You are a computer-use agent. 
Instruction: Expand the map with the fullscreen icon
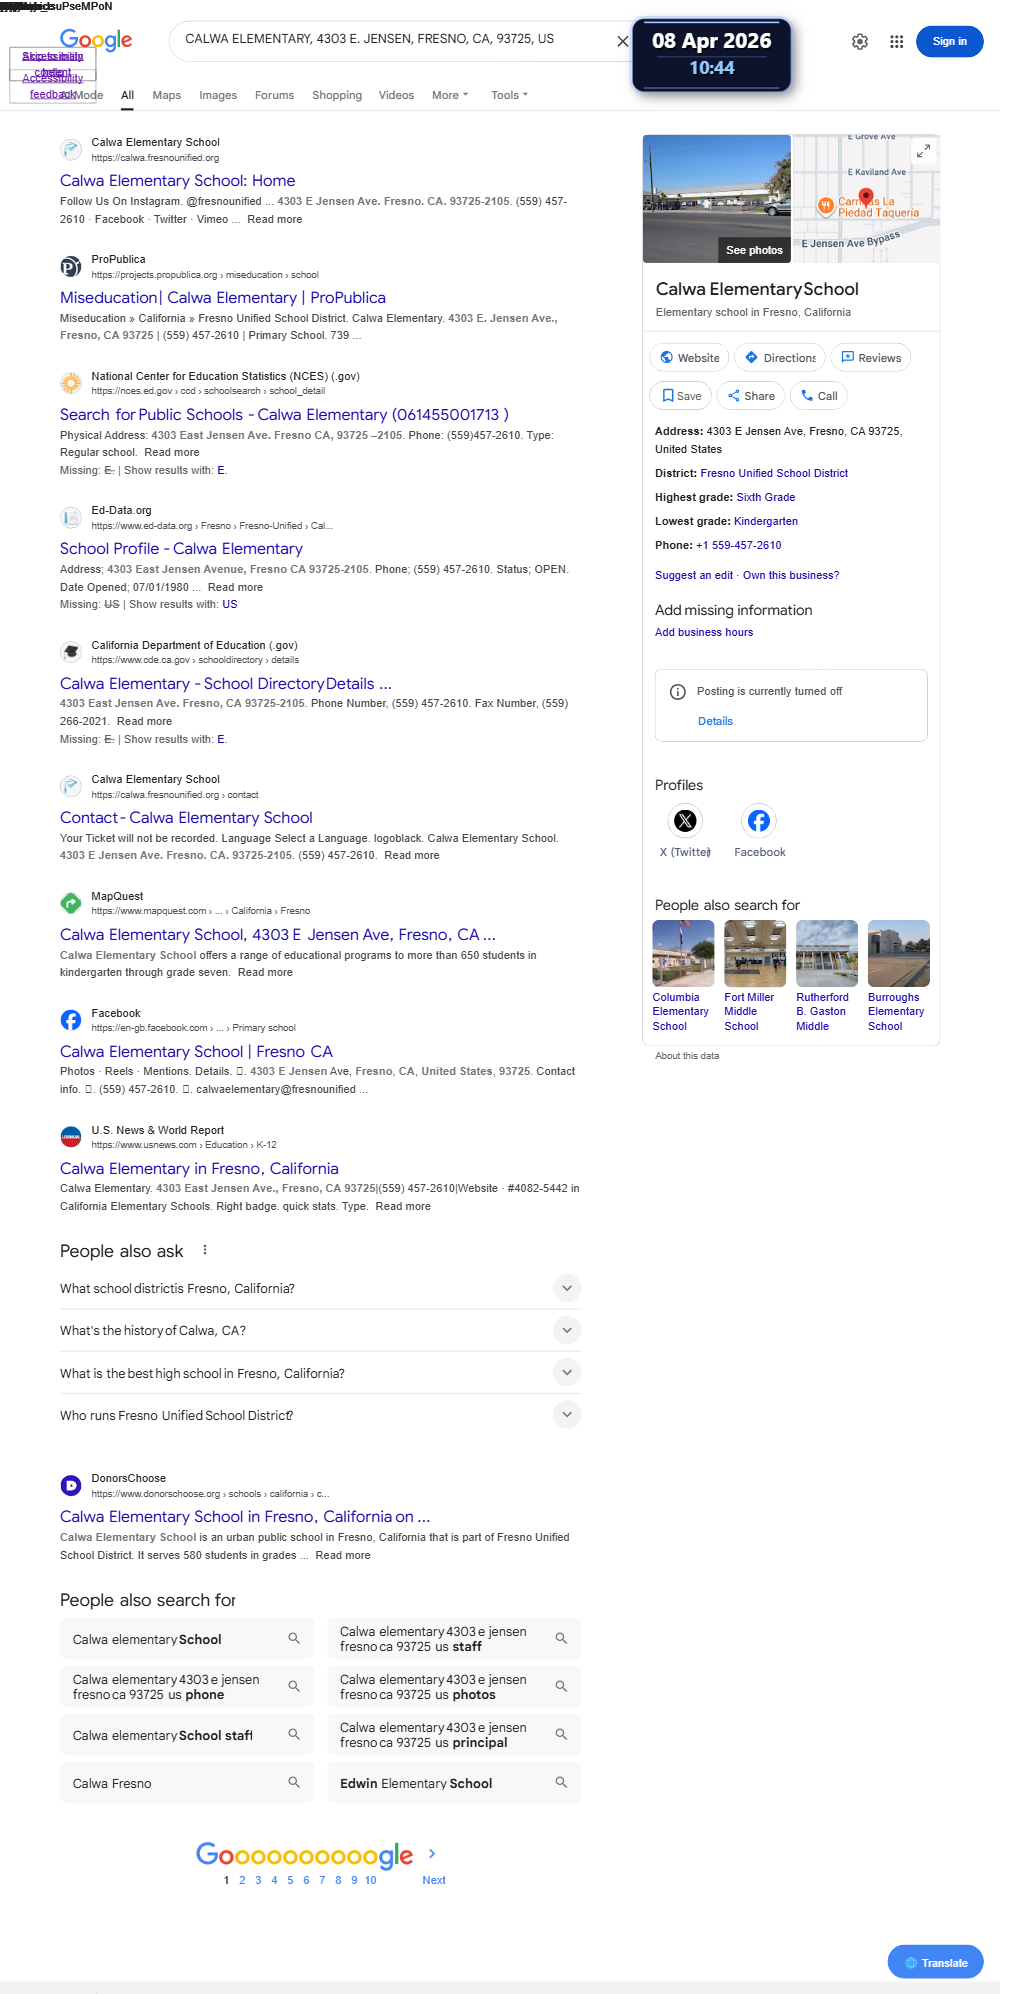tap(923, 151)
